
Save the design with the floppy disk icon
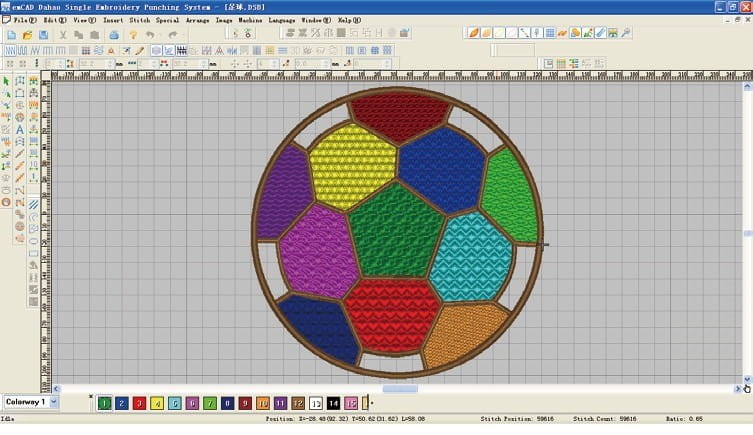(43, 35)
